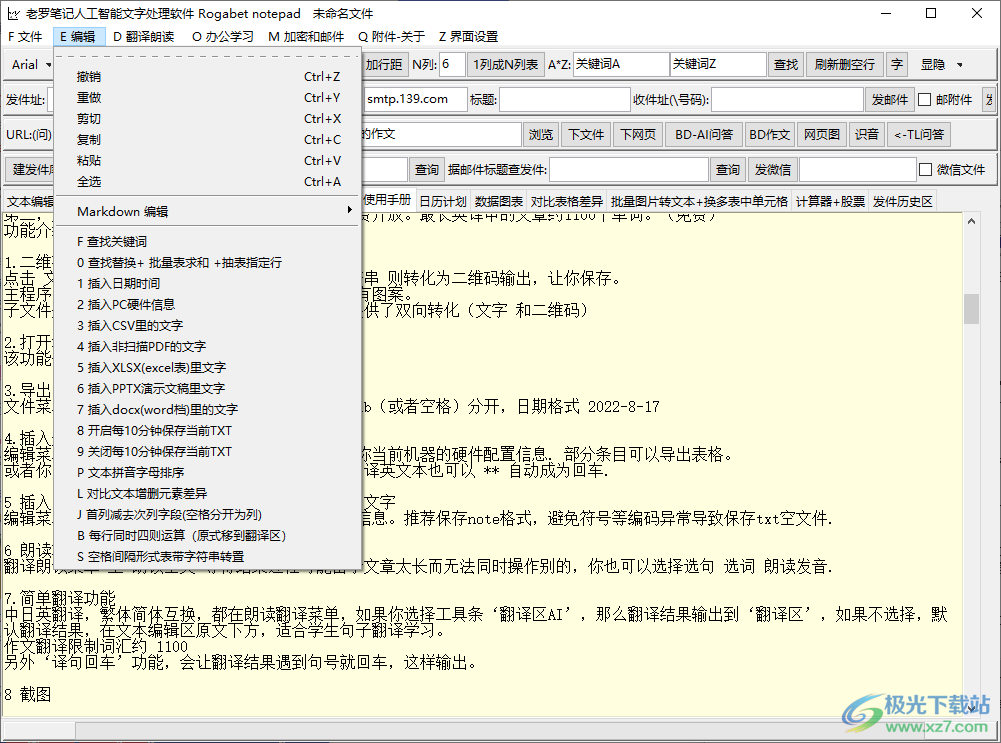Image resolution: width=1001 pixels, height=743 pixels.
Task: Click inside the 标题 title field
Action: [564, 99]
